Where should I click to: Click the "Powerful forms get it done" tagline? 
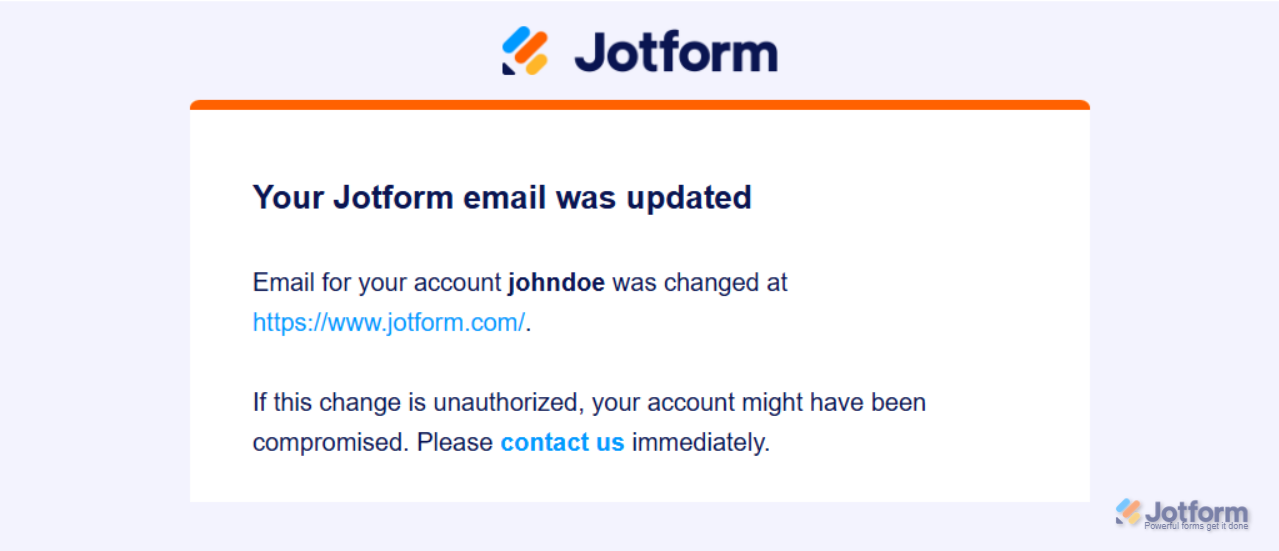click(x=1196, y=526)
